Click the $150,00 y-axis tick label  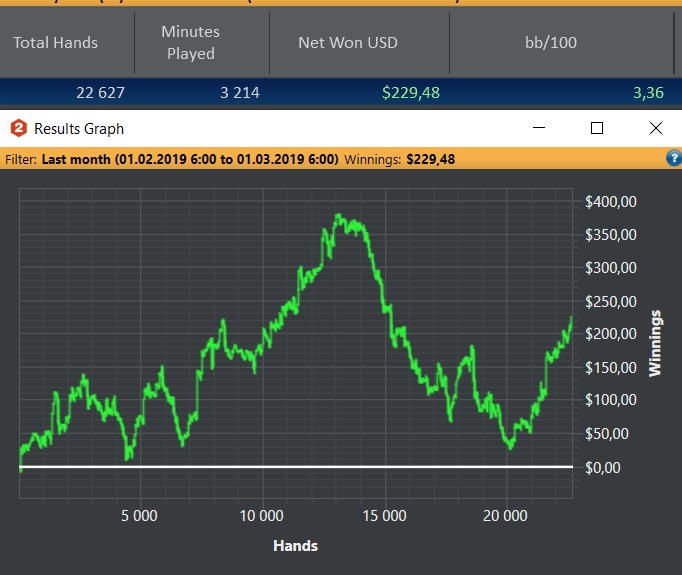(610, 368)
